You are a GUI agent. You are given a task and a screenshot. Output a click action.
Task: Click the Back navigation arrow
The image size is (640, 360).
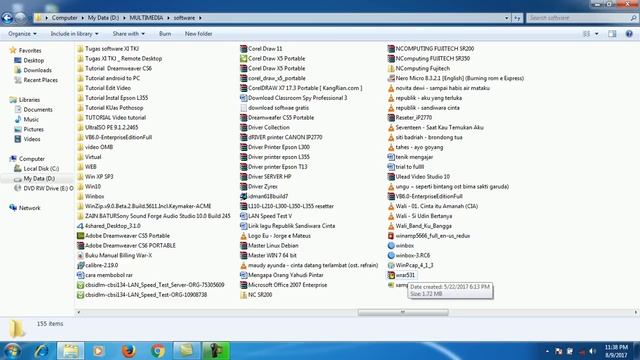[7, 18]
